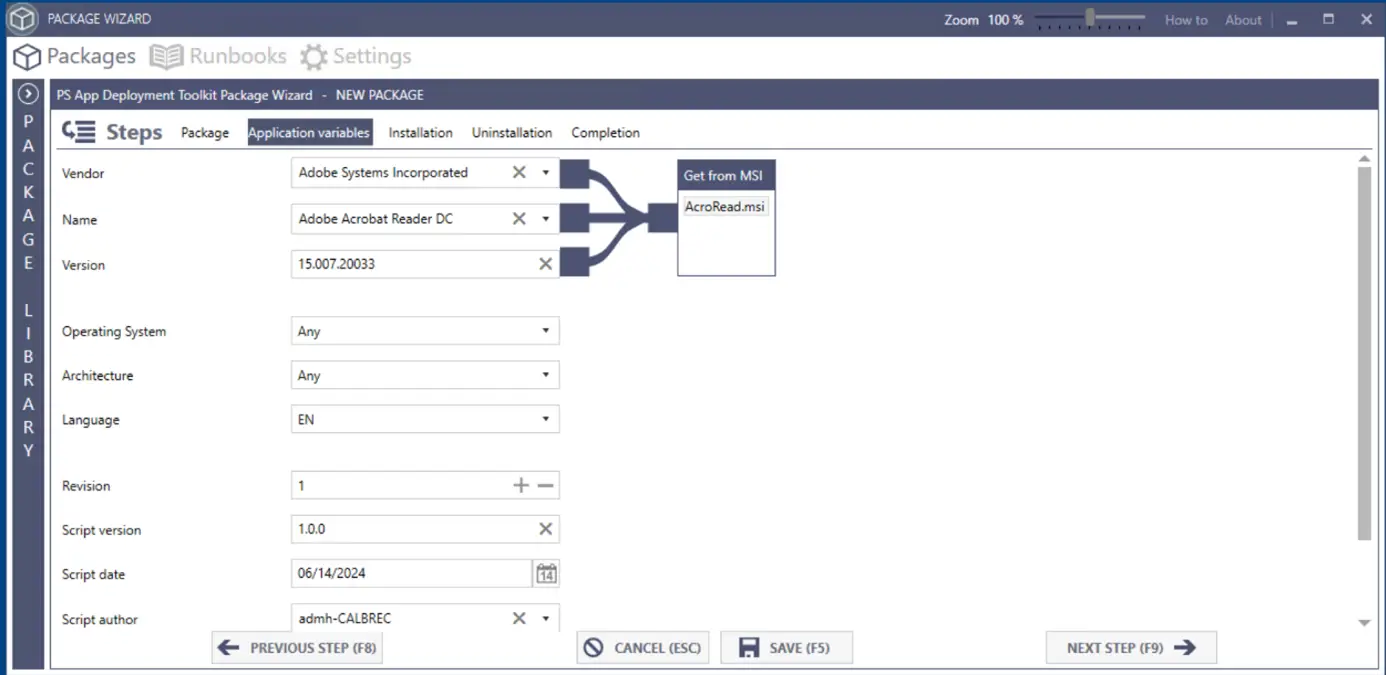Adjust the Zoom slider handle
The height and width of the screenshot is (675, 1386).
click(1090, 17)
